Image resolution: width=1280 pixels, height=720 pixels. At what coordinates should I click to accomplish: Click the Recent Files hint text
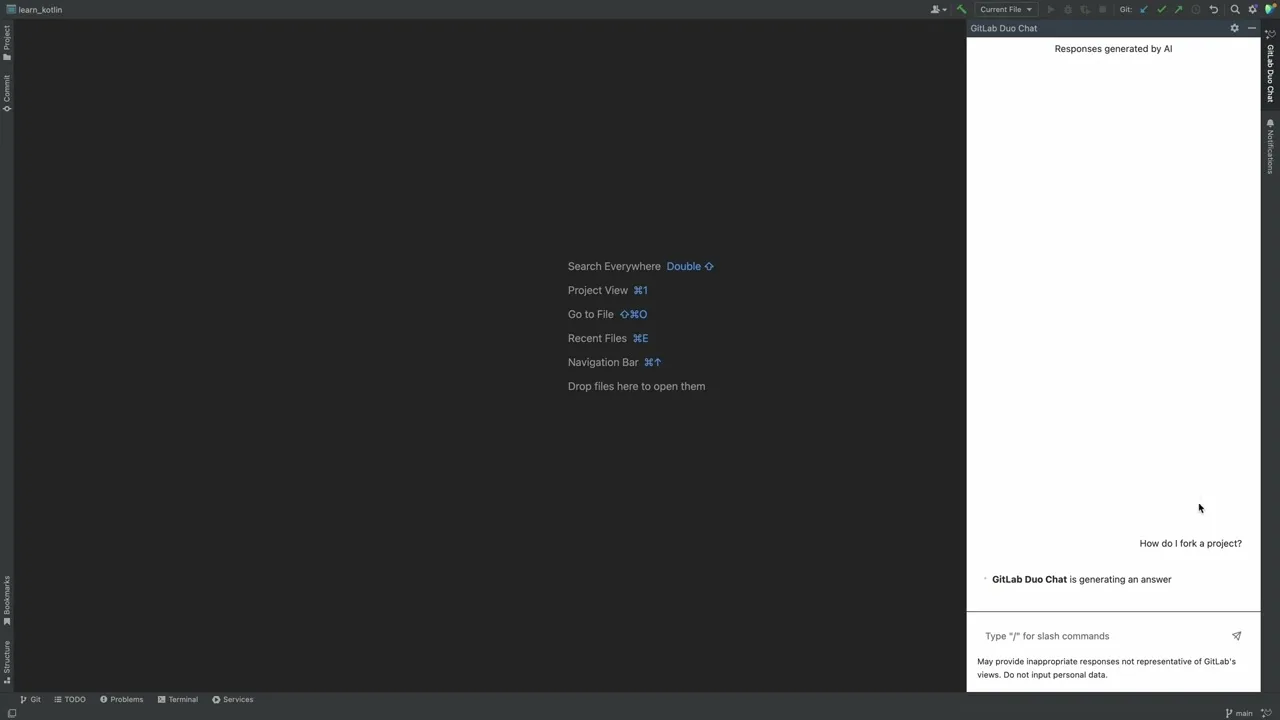[597, 339]
